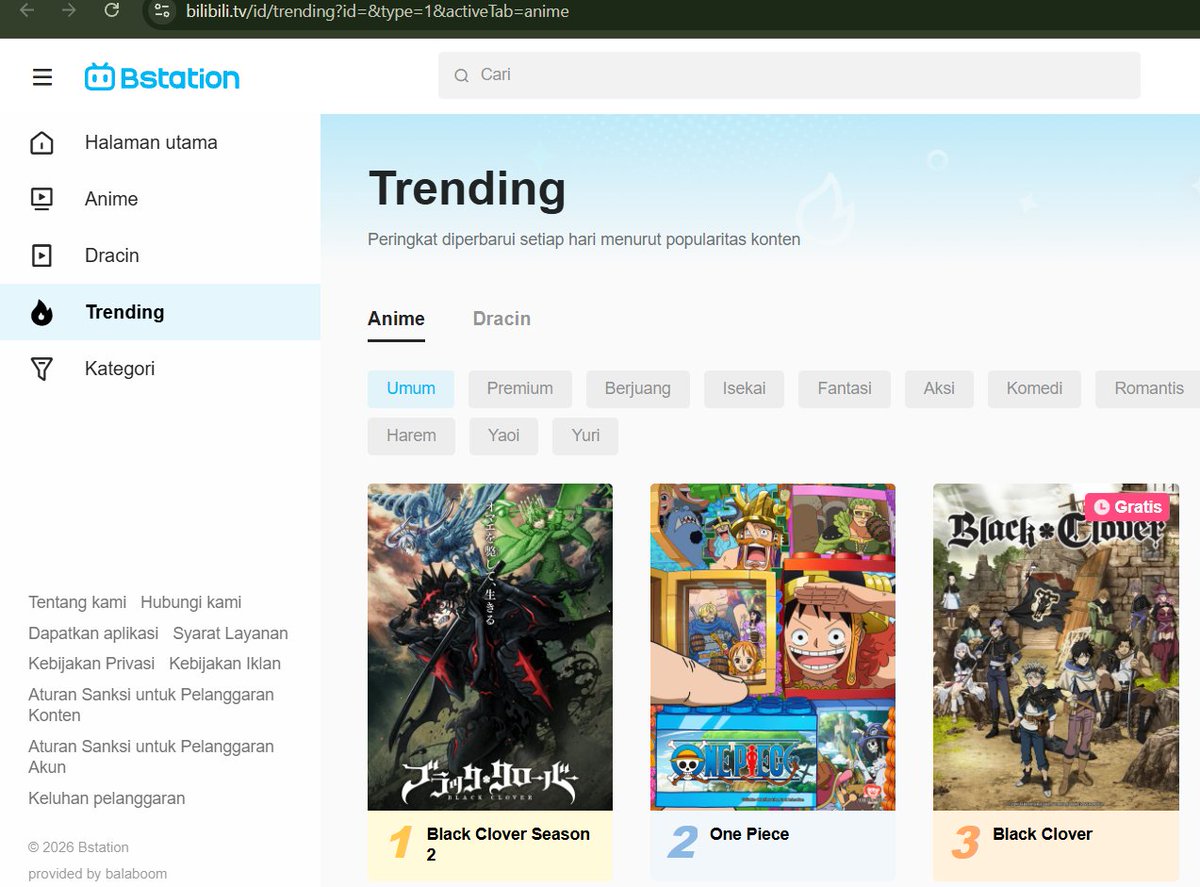Click the Tentang kami link

[77, 602]
